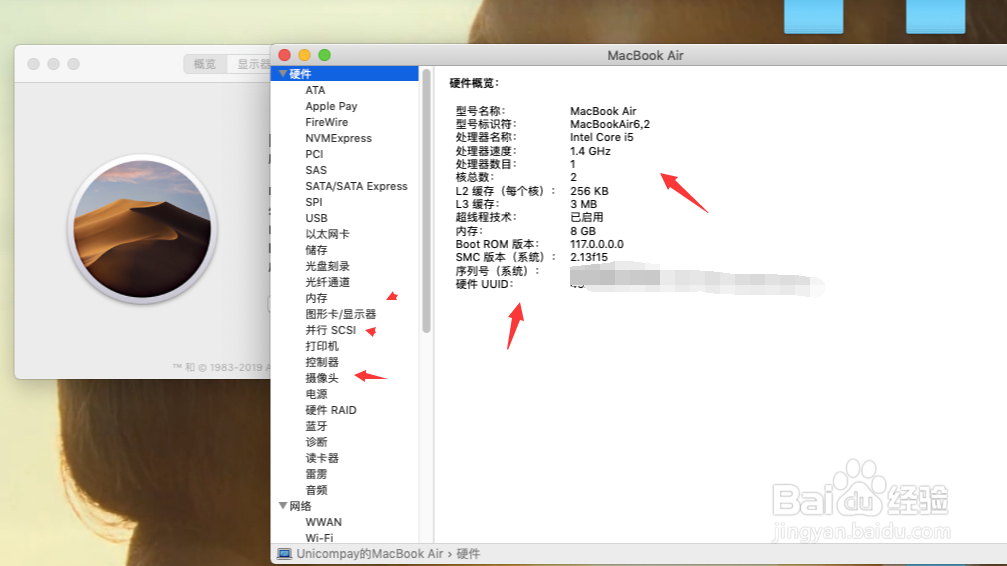This screenshot has height=566, width=1007.
Task: Open the USB hardware entry
Action: (316, 218)
